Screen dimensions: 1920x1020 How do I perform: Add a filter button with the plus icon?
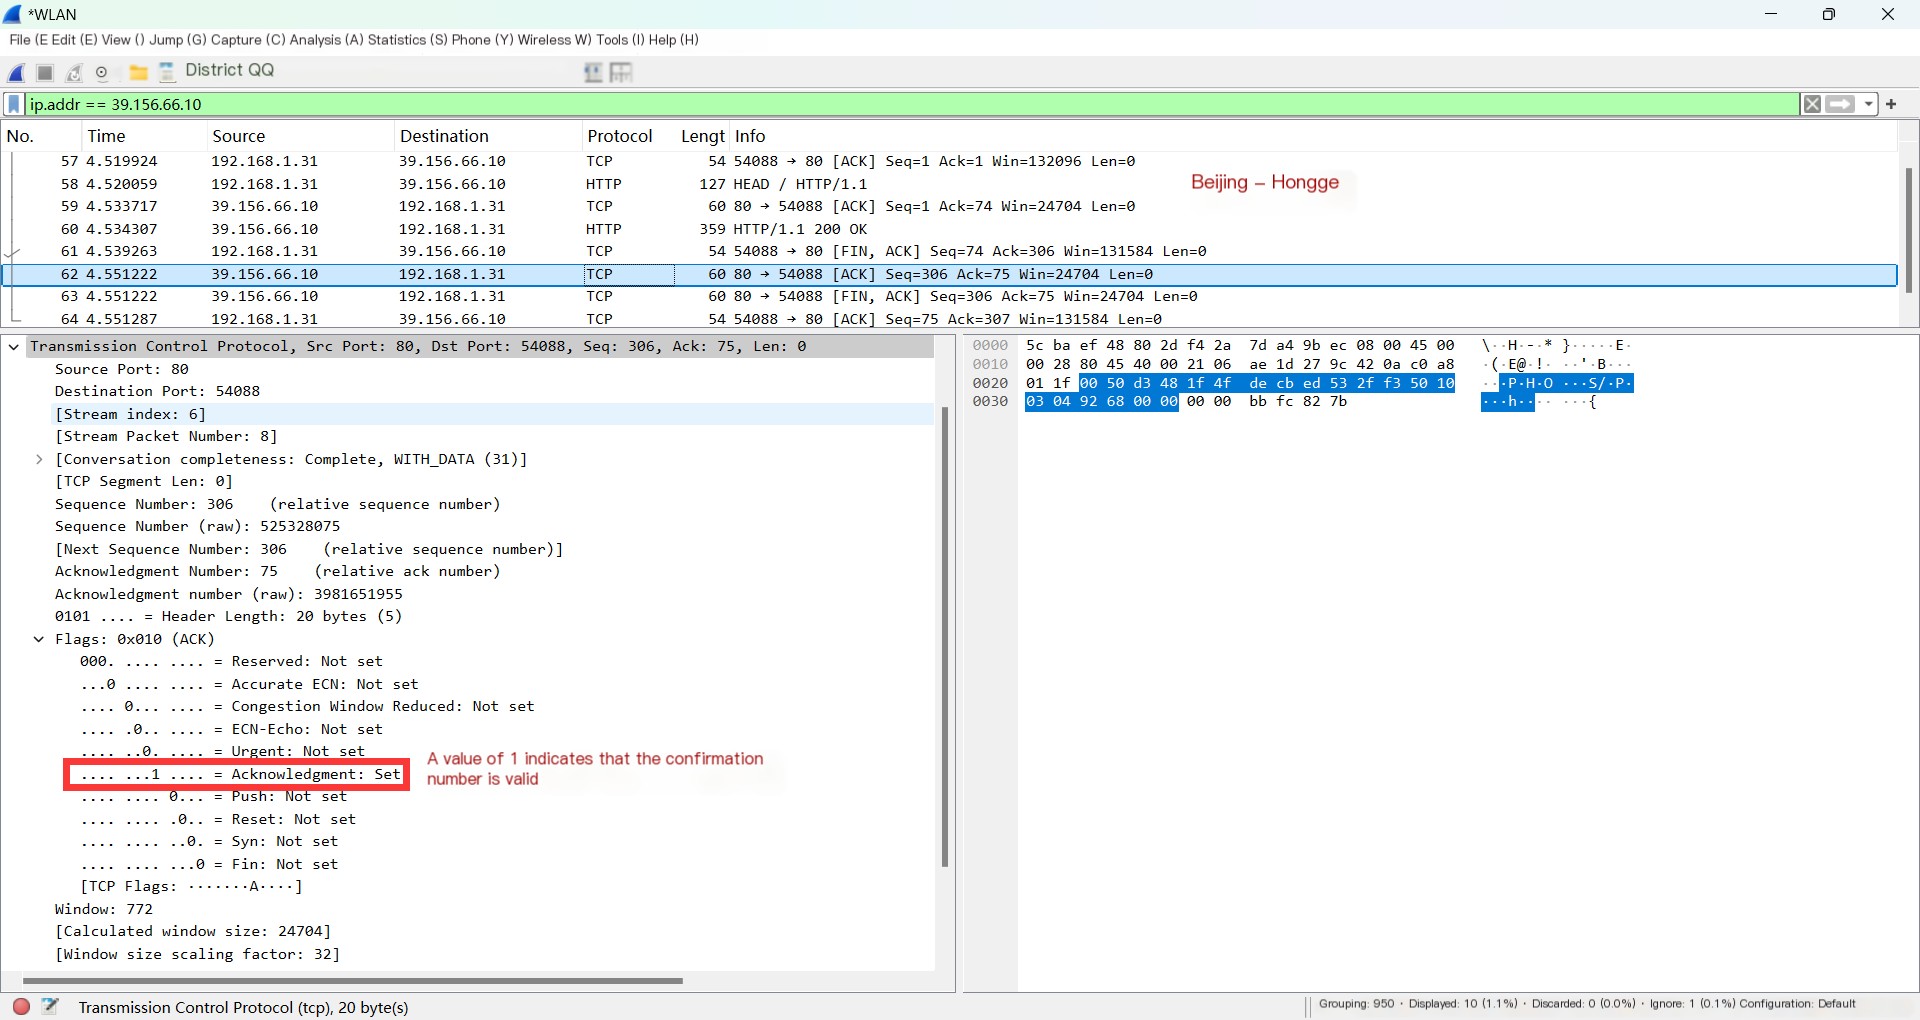pos(1891,104)
